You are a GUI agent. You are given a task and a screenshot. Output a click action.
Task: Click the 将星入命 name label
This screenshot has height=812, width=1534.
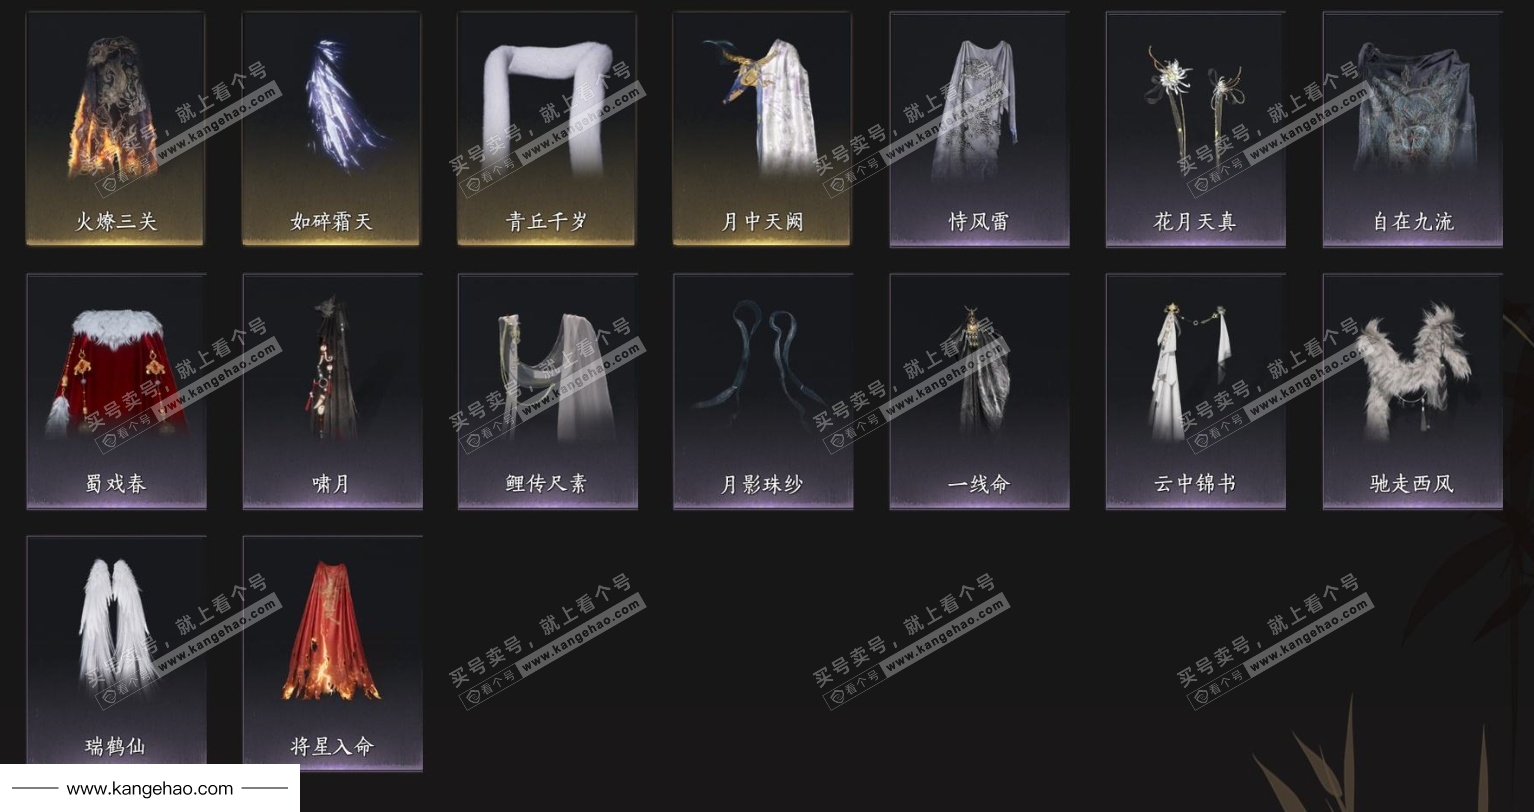(x=332, y=746)
